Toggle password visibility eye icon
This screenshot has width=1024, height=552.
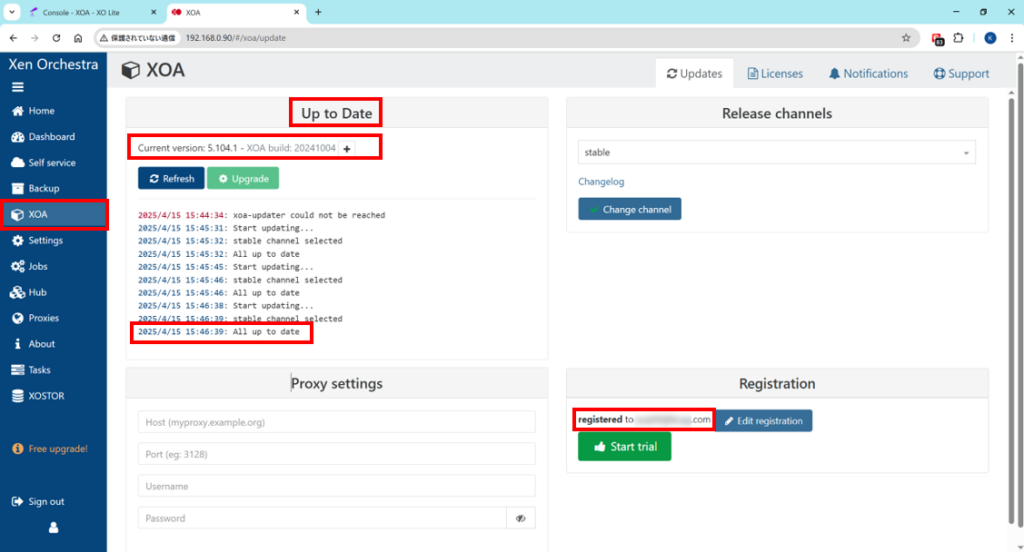pos(521,518)
